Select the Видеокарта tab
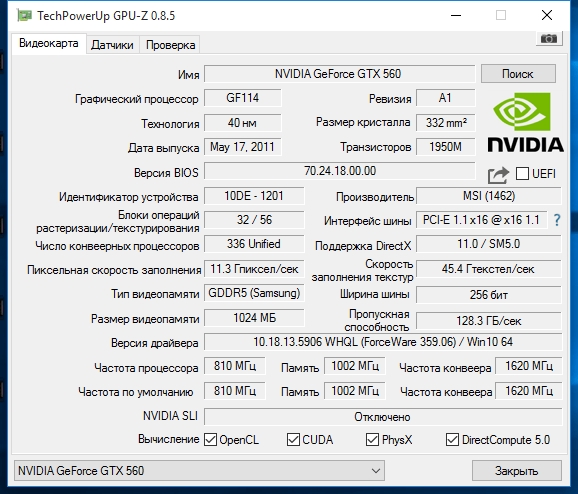The image size is (578, 494). (x=49, y=44)
